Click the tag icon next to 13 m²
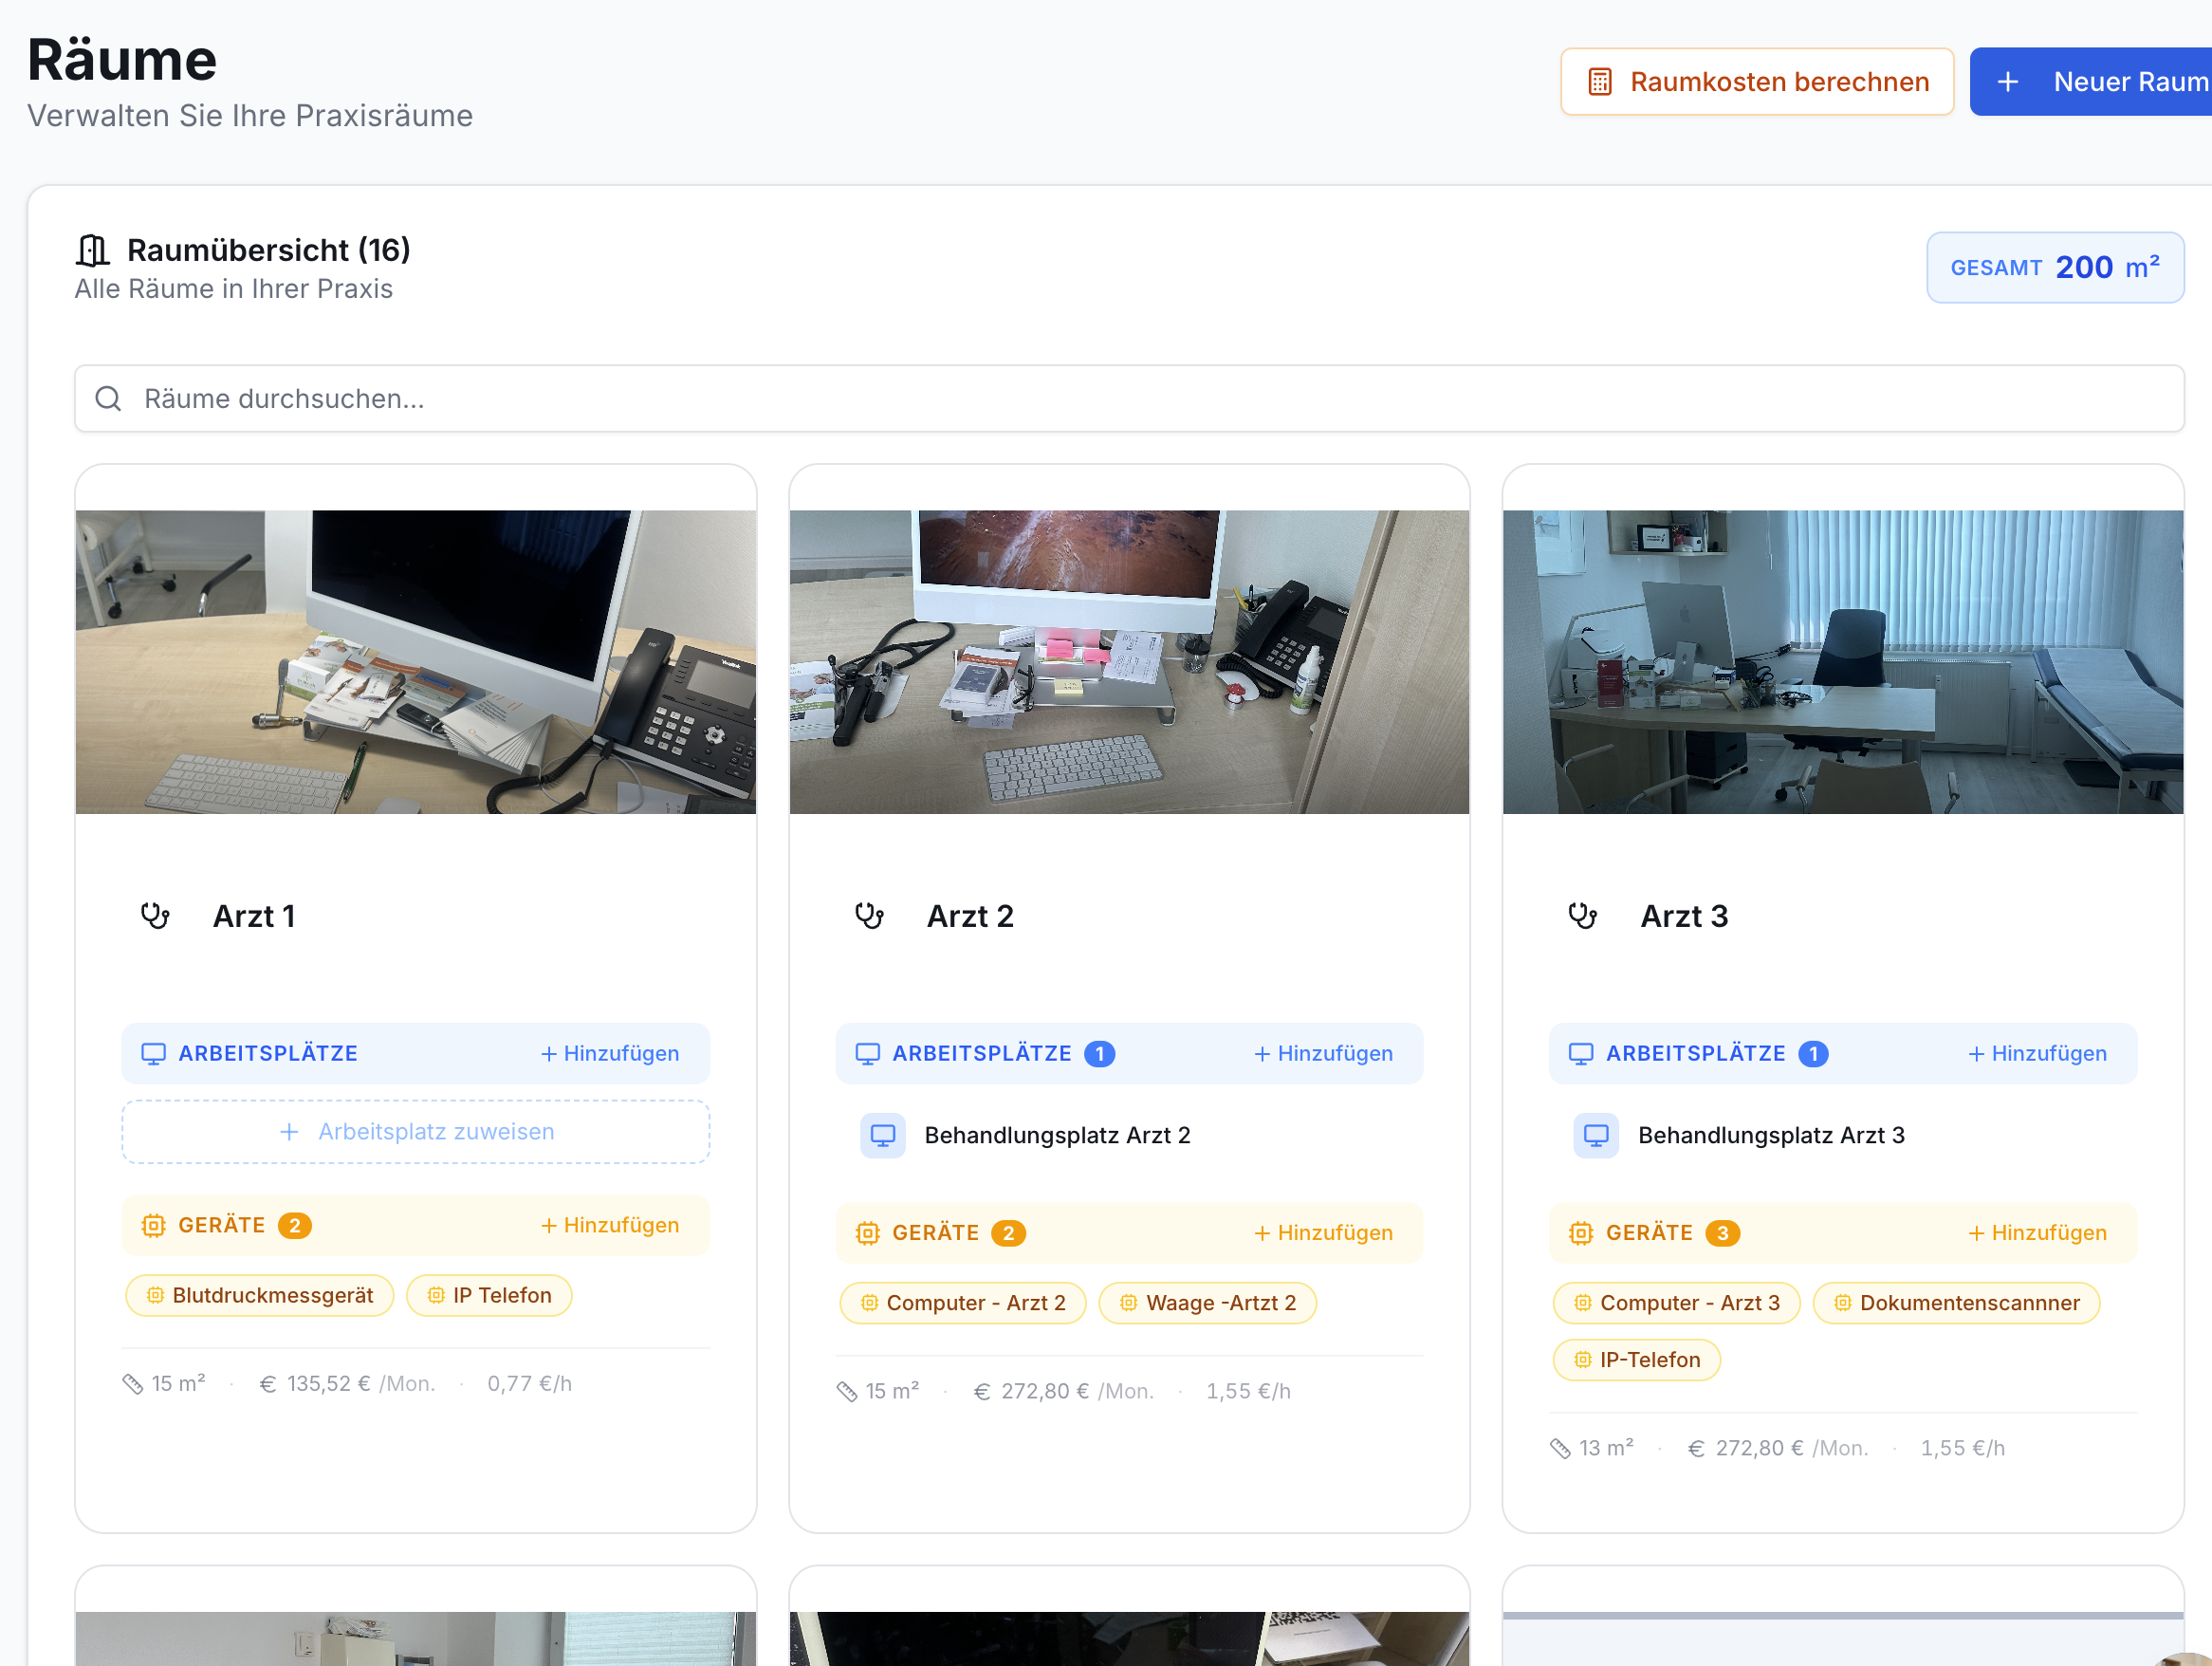 click(1560, 1449)
